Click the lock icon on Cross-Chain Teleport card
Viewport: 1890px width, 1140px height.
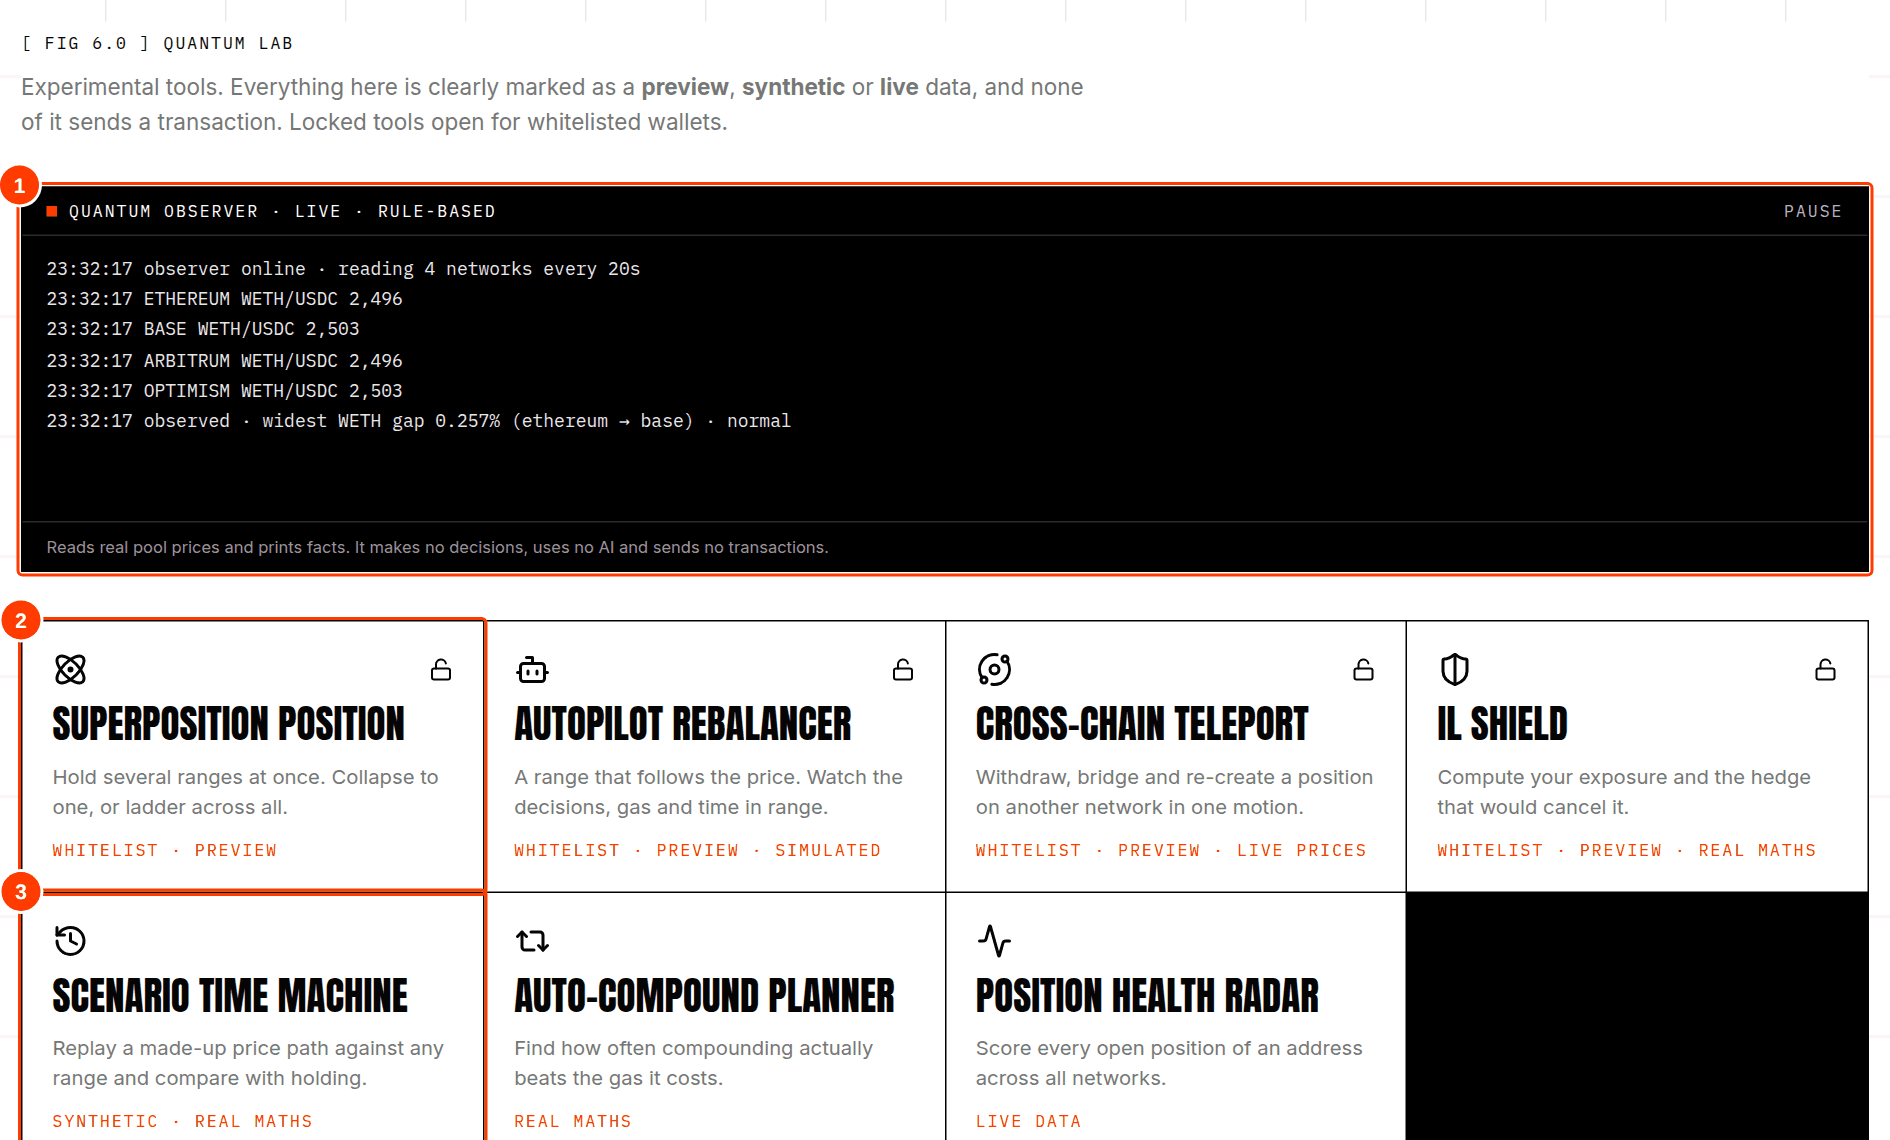pyautogui.click(x=1363, y=670)
